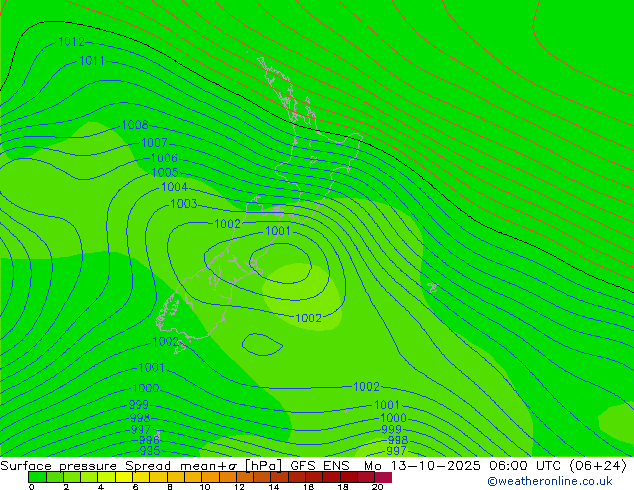Click the "[hPa]" unit text
This screenshot has height=490, width=634.
(x=263, y=466)
